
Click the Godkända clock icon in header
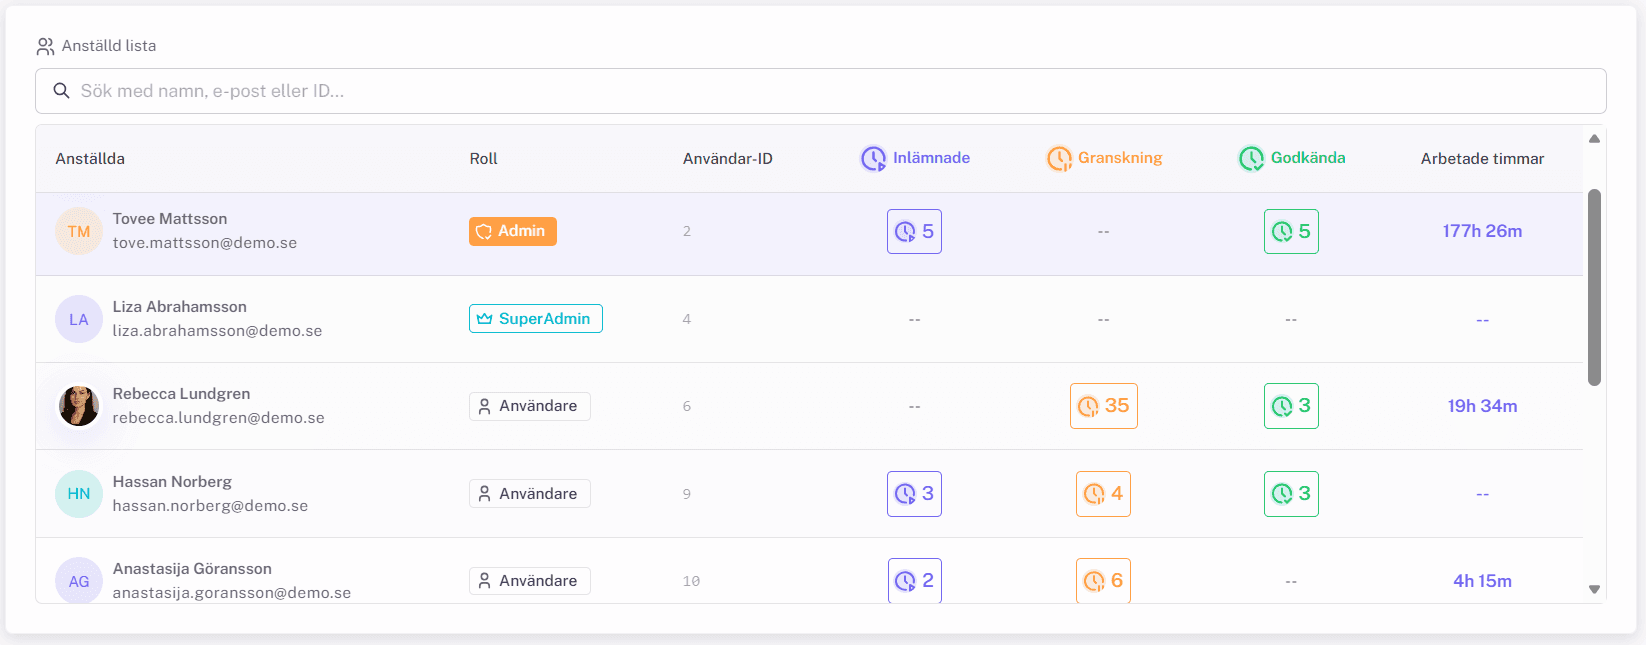pos(1251,158)
